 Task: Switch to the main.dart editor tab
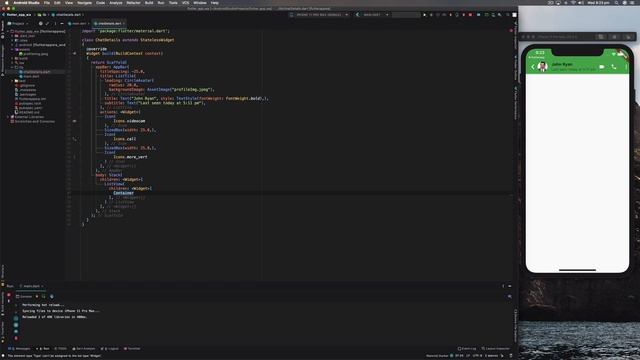tap(79, 23)
